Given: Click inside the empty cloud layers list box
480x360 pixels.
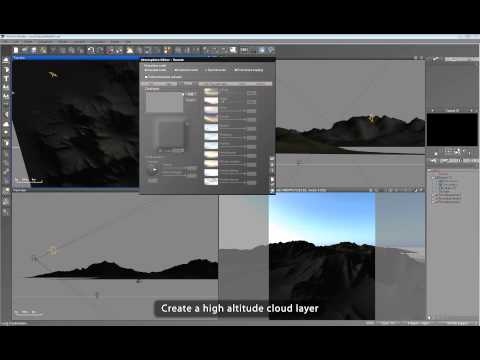Looking at the screenshot, I should click(164, 102).
